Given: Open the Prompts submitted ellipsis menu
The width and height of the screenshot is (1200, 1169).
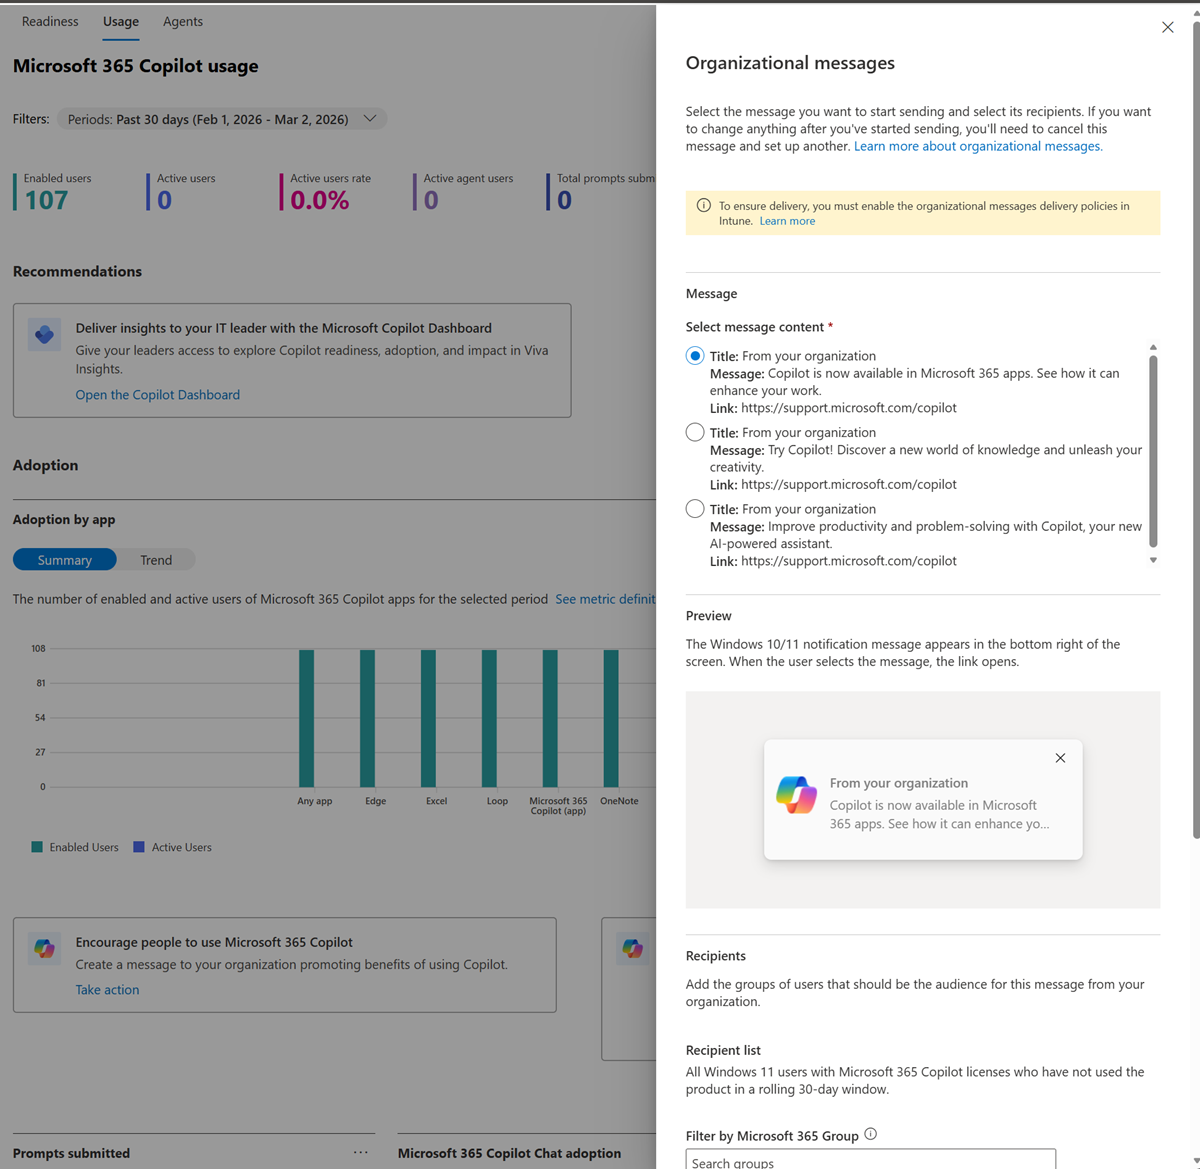Looking at the screenshot, I should tap(361, 1153).
